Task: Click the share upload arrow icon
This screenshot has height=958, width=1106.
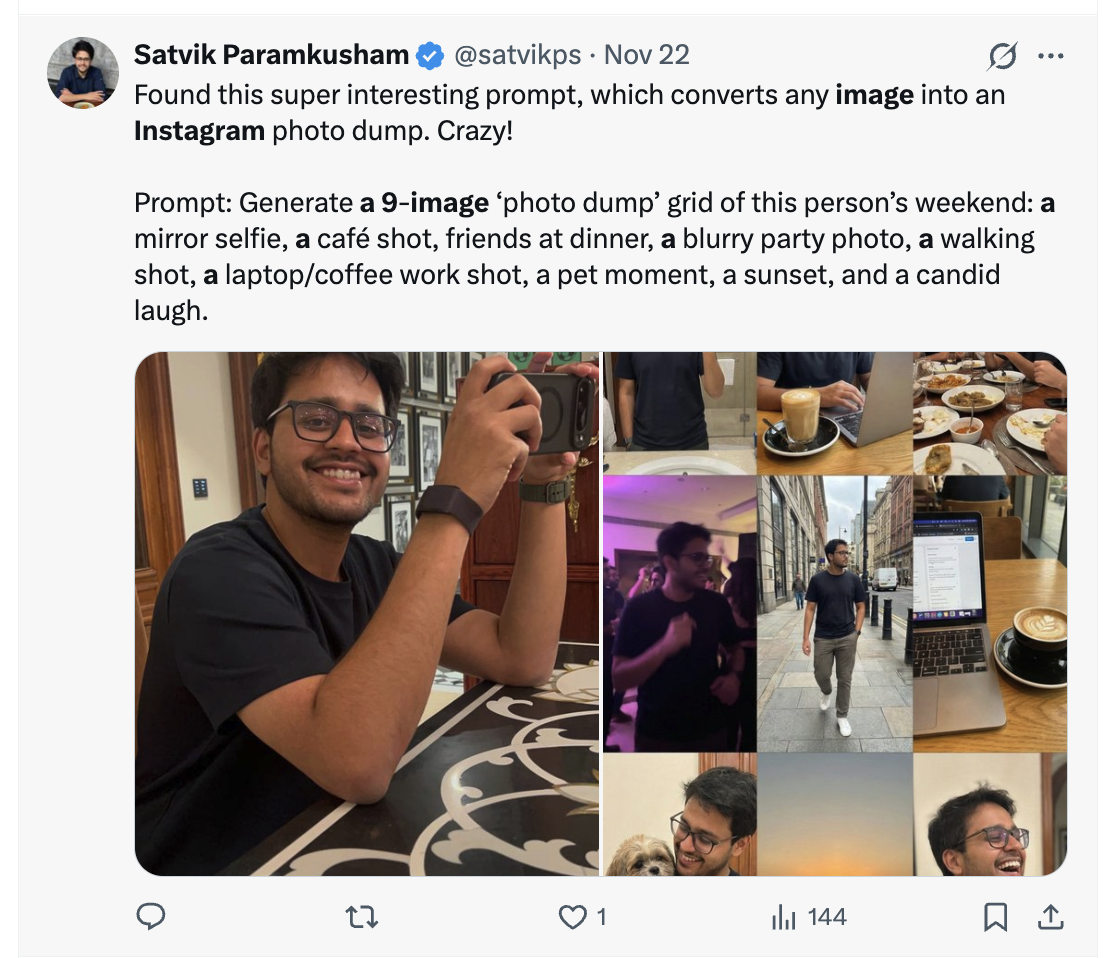Action: 1051,916
